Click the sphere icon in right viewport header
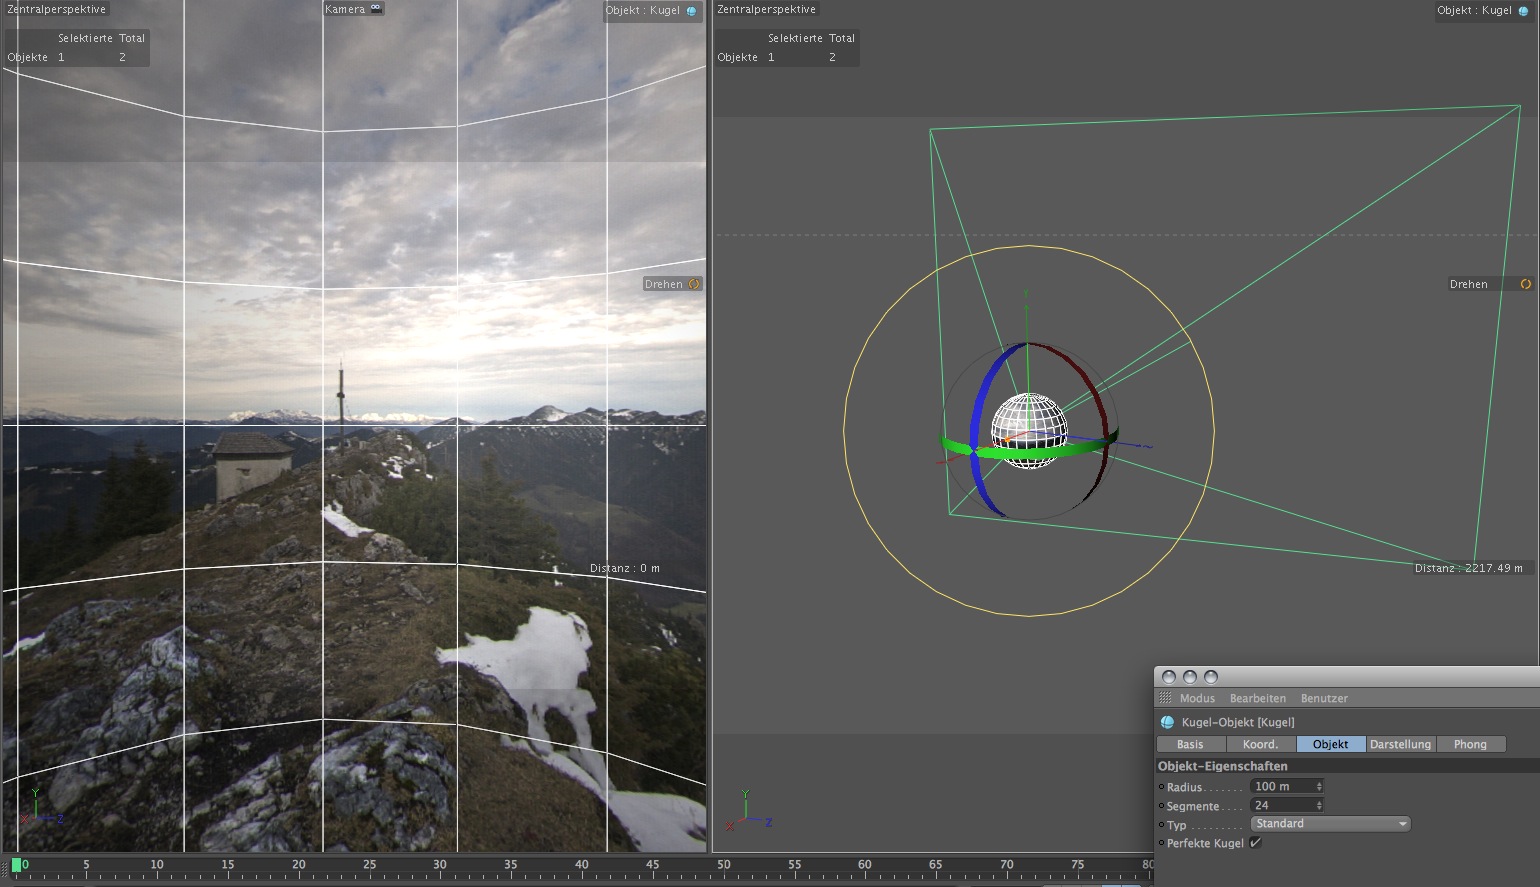The height and width of the screenshot is (887, 1540). 1523,11
